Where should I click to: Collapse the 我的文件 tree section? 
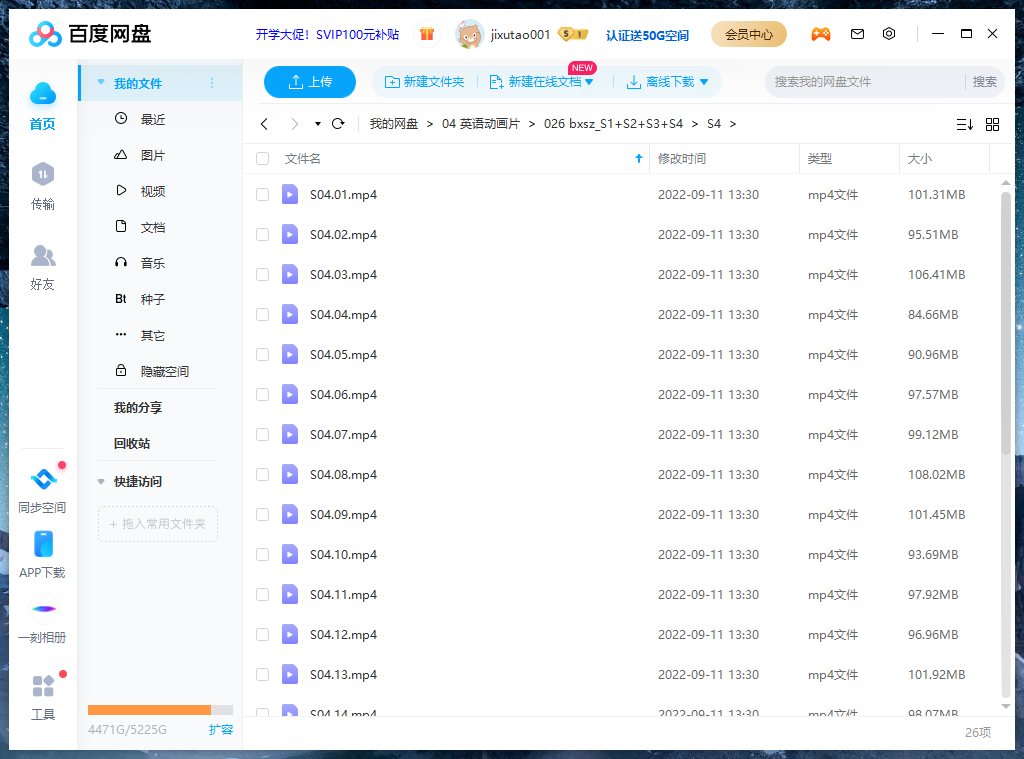point(101,82)
